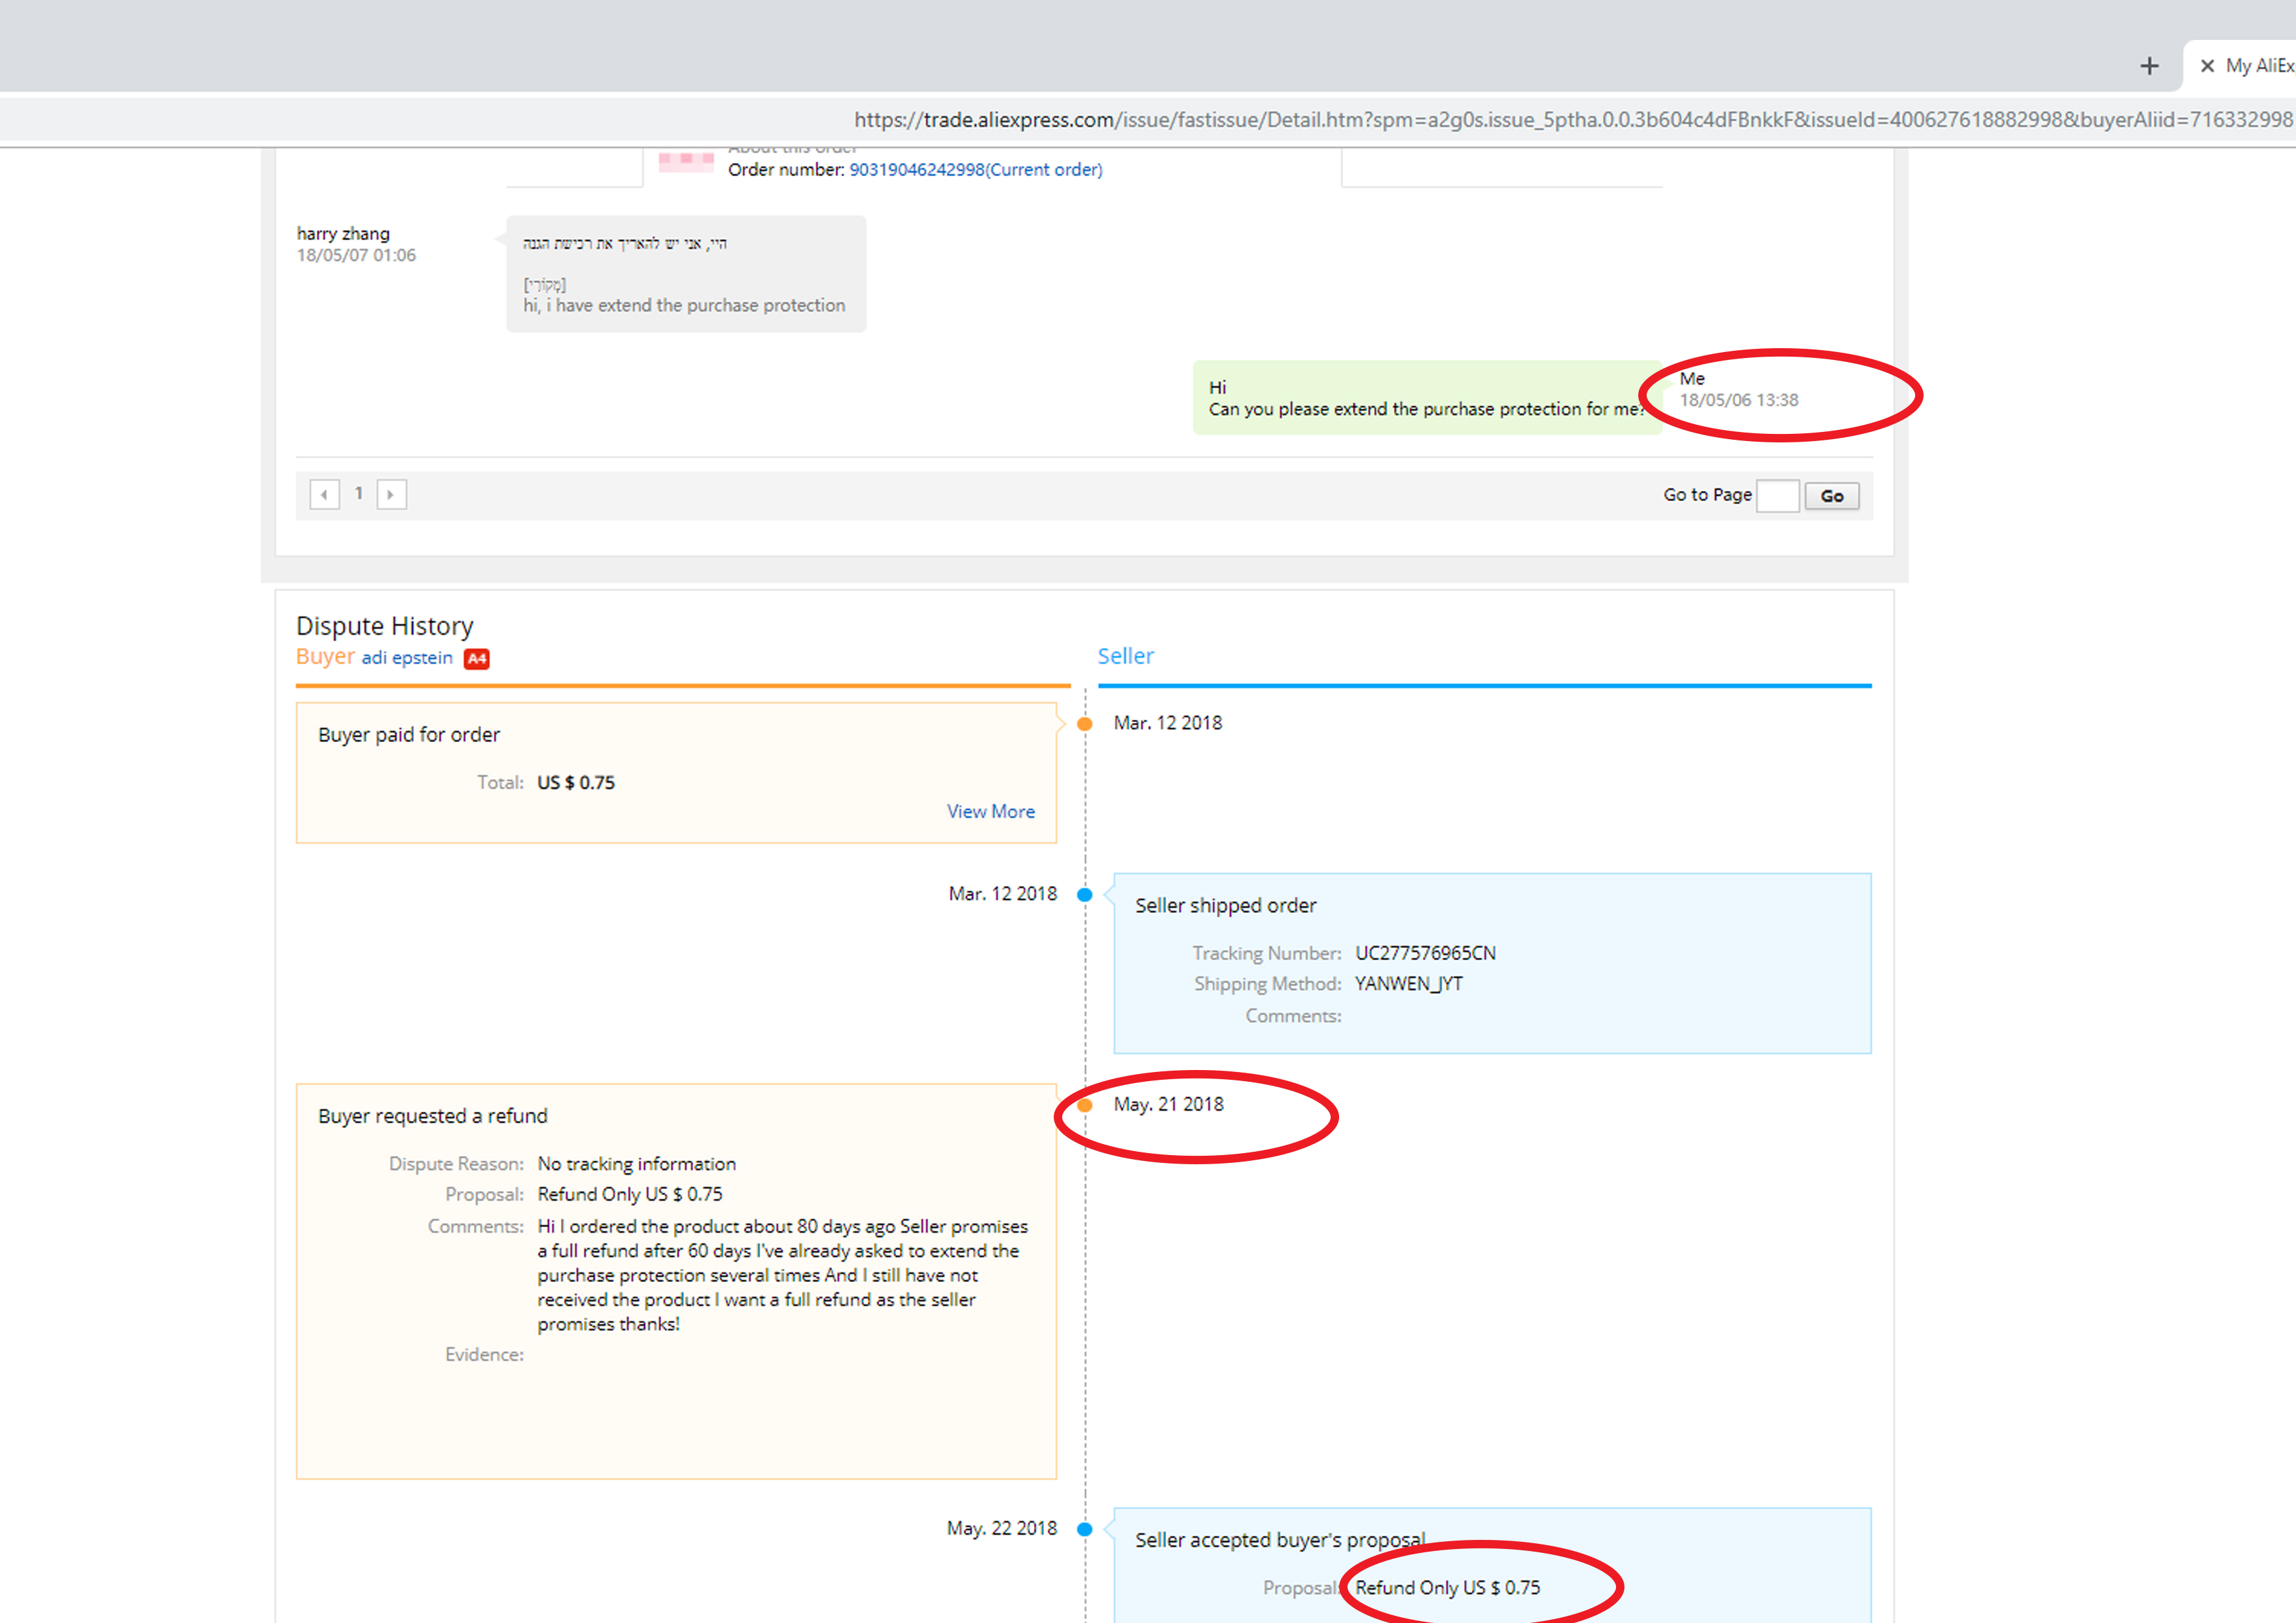The height and width of the screenshot is (1623, 2296).
Task: Click harry zhang's gray message bubble
Action: 685,274
